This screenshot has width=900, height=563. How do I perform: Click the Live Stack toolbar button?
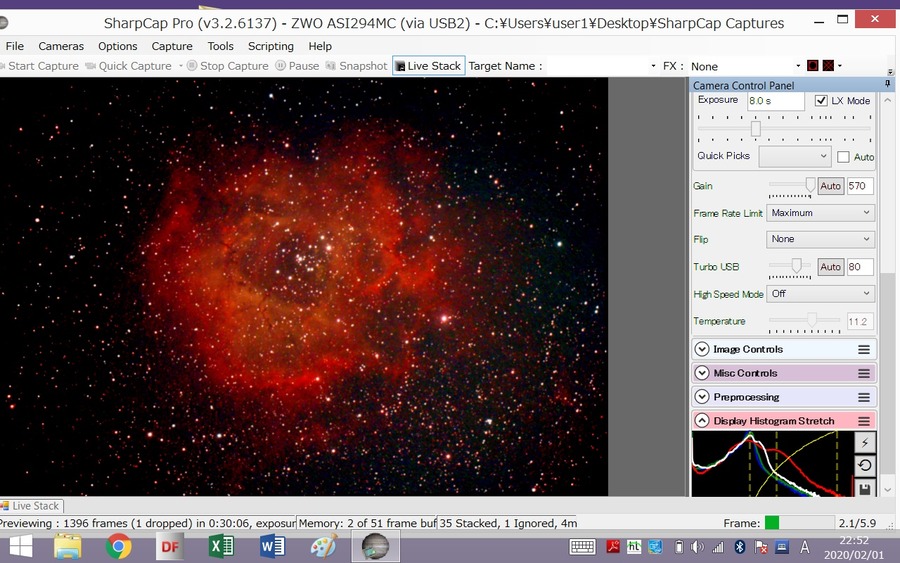click(x=429, y=66)
